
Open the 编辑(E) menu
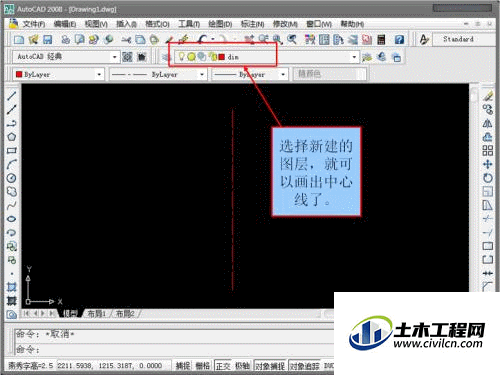coord(65,24)
